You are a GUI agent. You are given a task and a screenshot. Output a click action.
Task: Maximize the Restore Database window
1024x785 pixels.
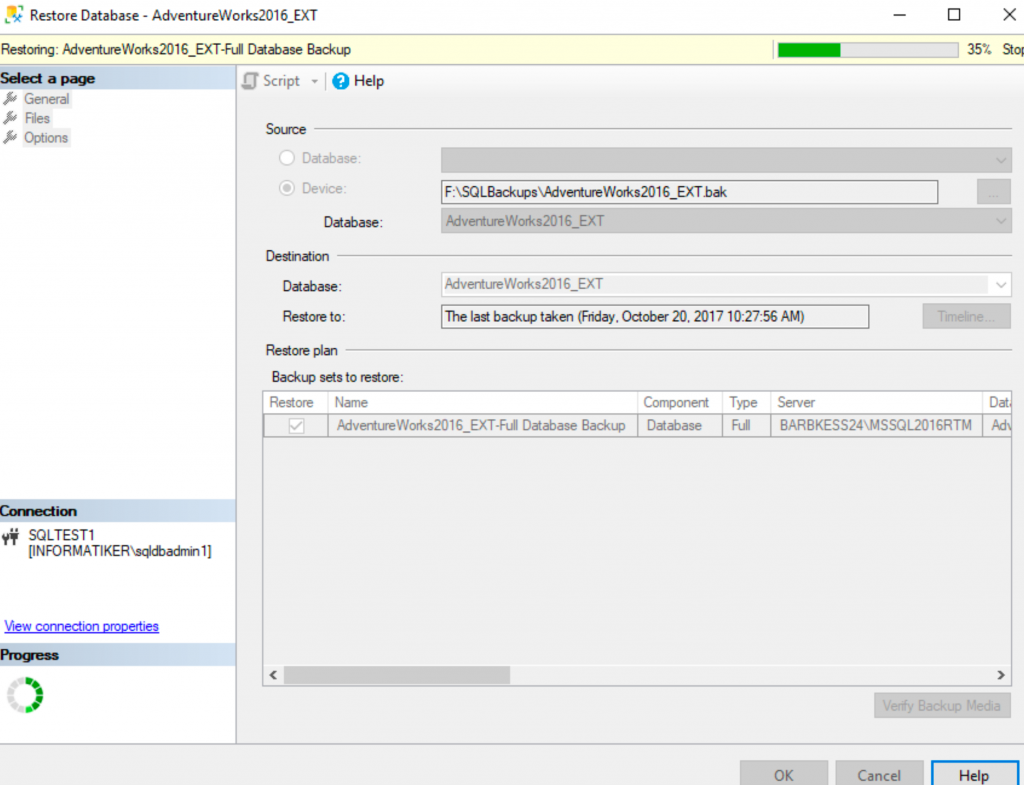tap(954, 14)
